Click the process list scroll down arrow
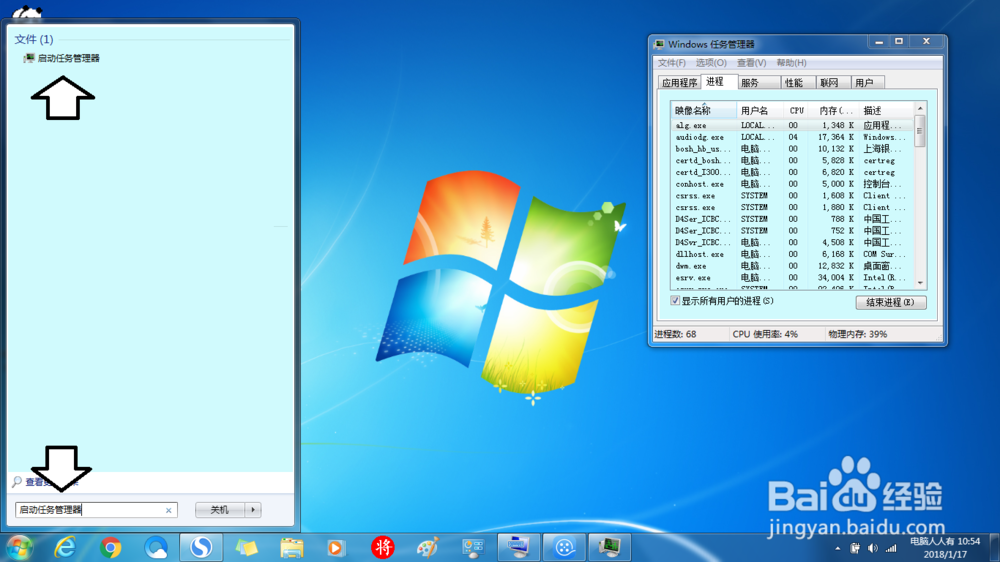Screen dimensions: 1000x562 pyautogui.click(x=920, y=283)
